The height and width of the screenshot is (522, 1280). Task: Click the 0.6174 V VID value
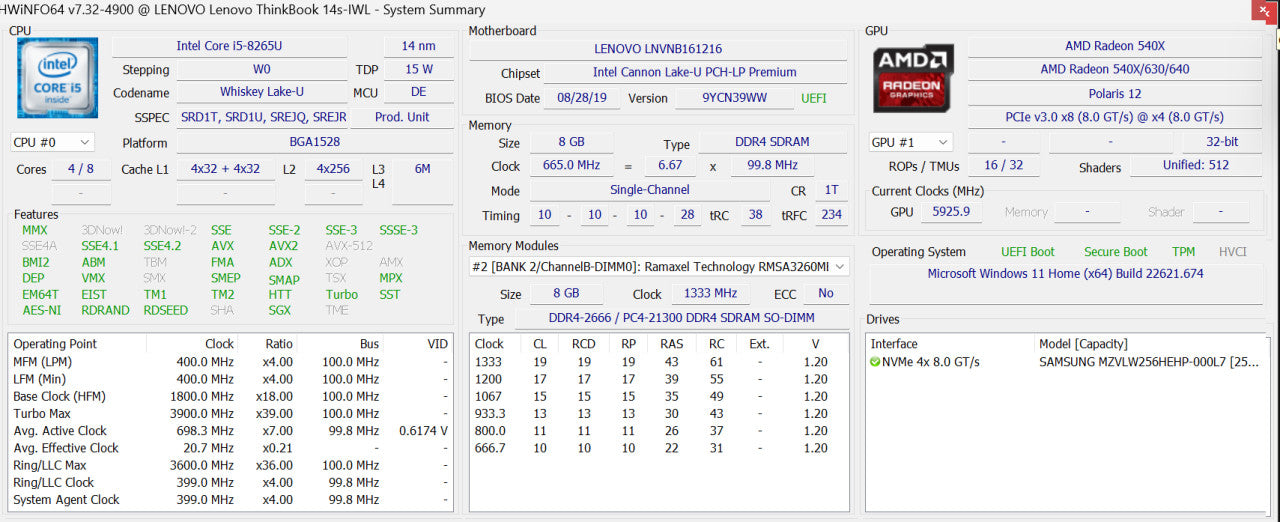point(423,431)
